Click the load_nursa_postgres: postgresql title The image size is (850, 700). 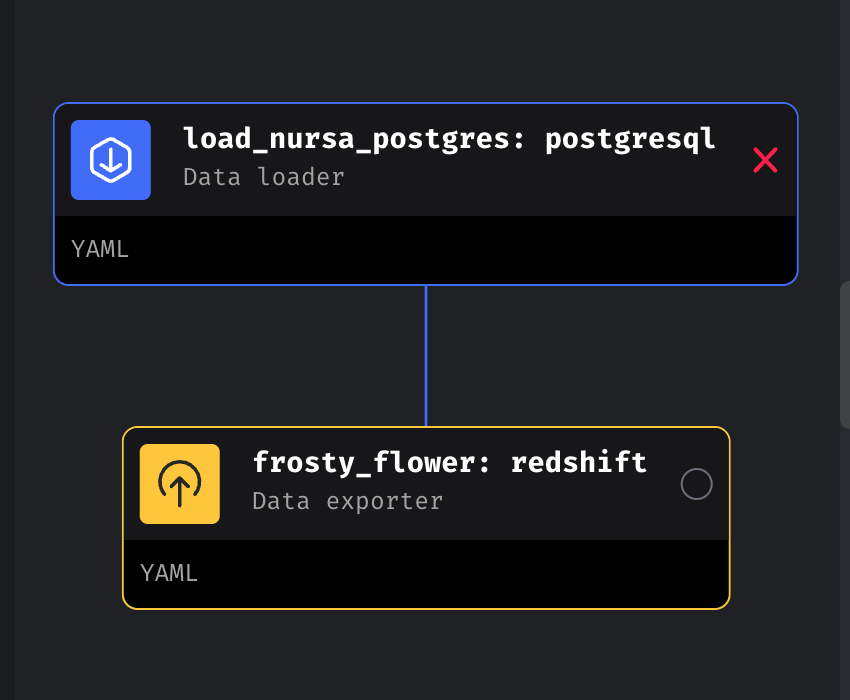click(x=449, y=138)
